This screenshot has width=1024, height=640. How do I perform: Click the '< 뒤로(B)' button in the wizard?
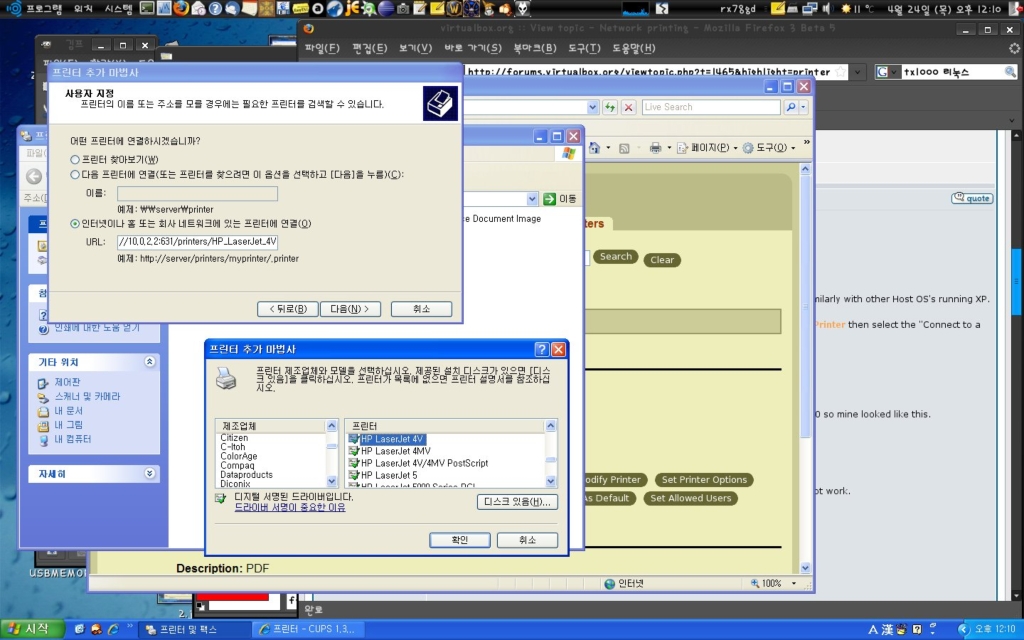click(288, 309)
